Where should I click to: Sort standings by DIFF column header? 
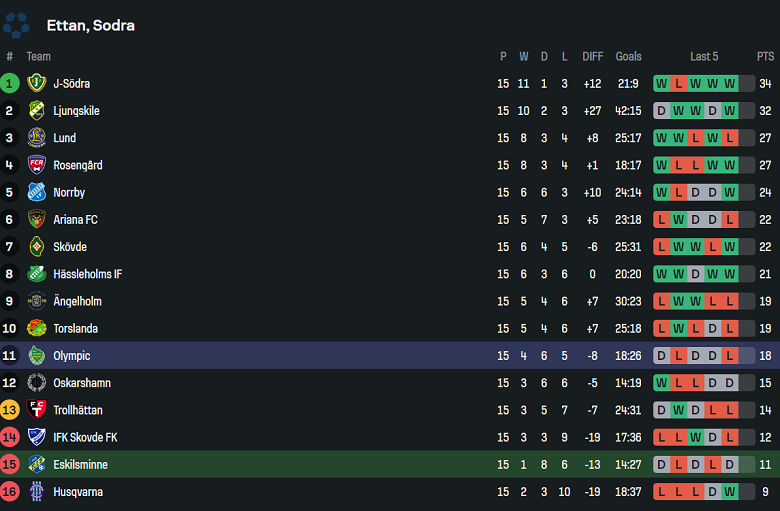593,57
